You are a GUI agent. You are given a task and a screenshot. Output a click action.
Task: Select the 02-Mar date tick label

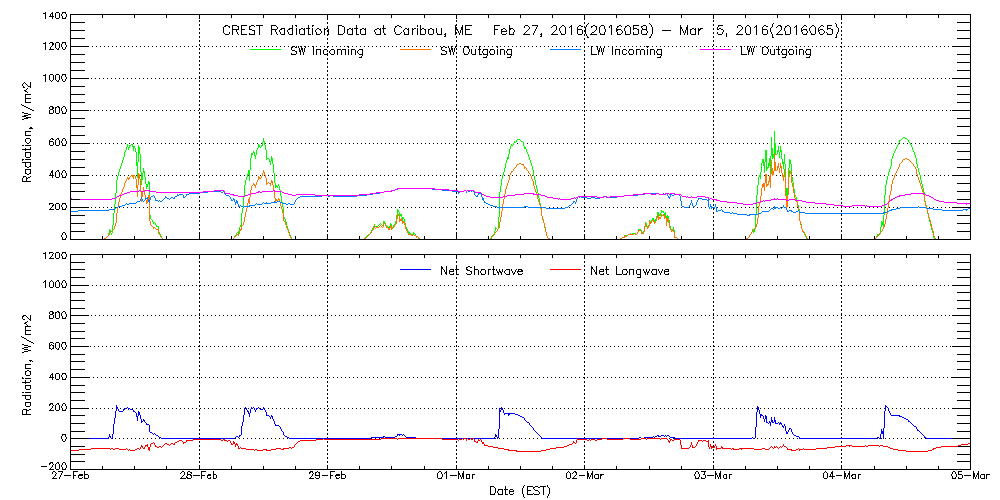[585, 477]
